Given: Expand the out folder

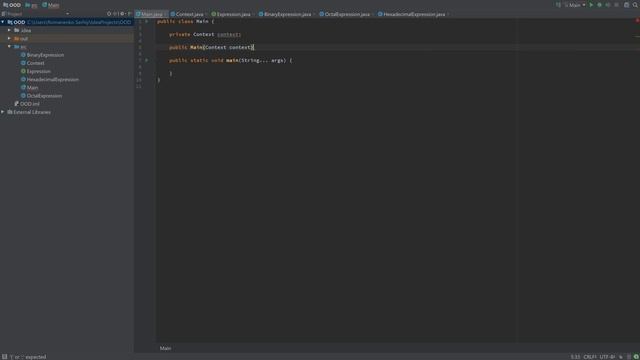Looking at the screenshot, I should 9,38.
